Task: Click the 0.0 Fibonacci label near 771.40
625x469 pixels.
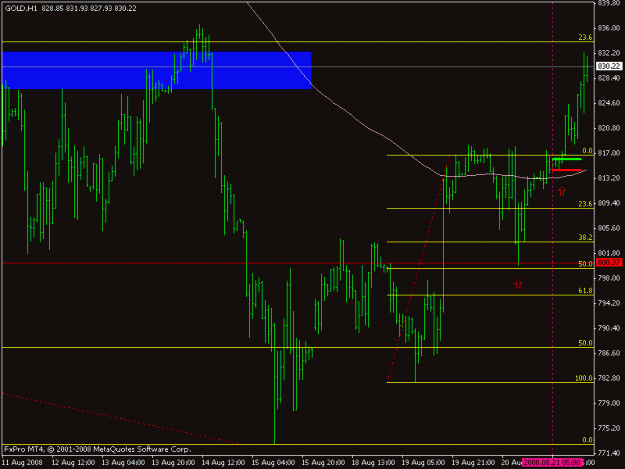Action: tap(588, 440)
